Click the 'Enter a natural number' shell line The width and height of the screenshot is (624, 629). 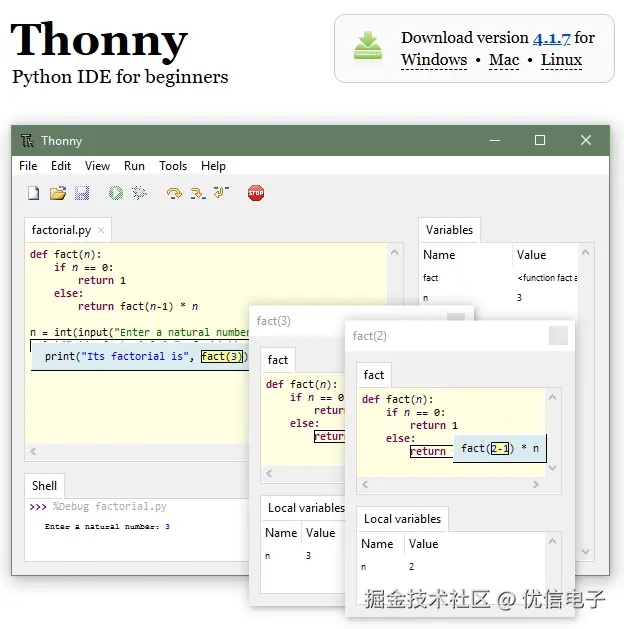click(107, 526)
